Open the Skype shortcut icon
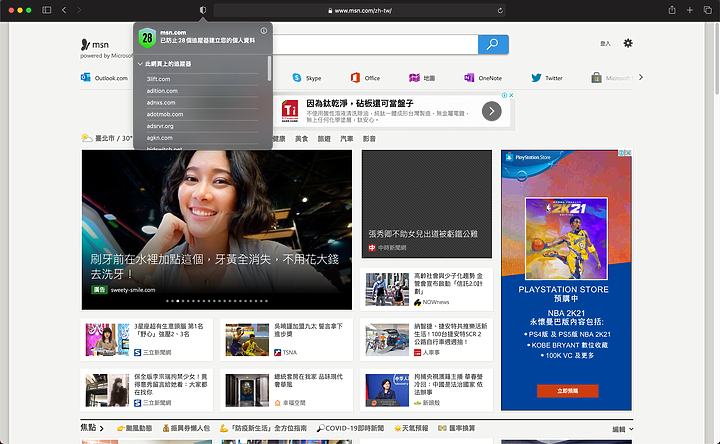720x444 pixels. point(297,78)
